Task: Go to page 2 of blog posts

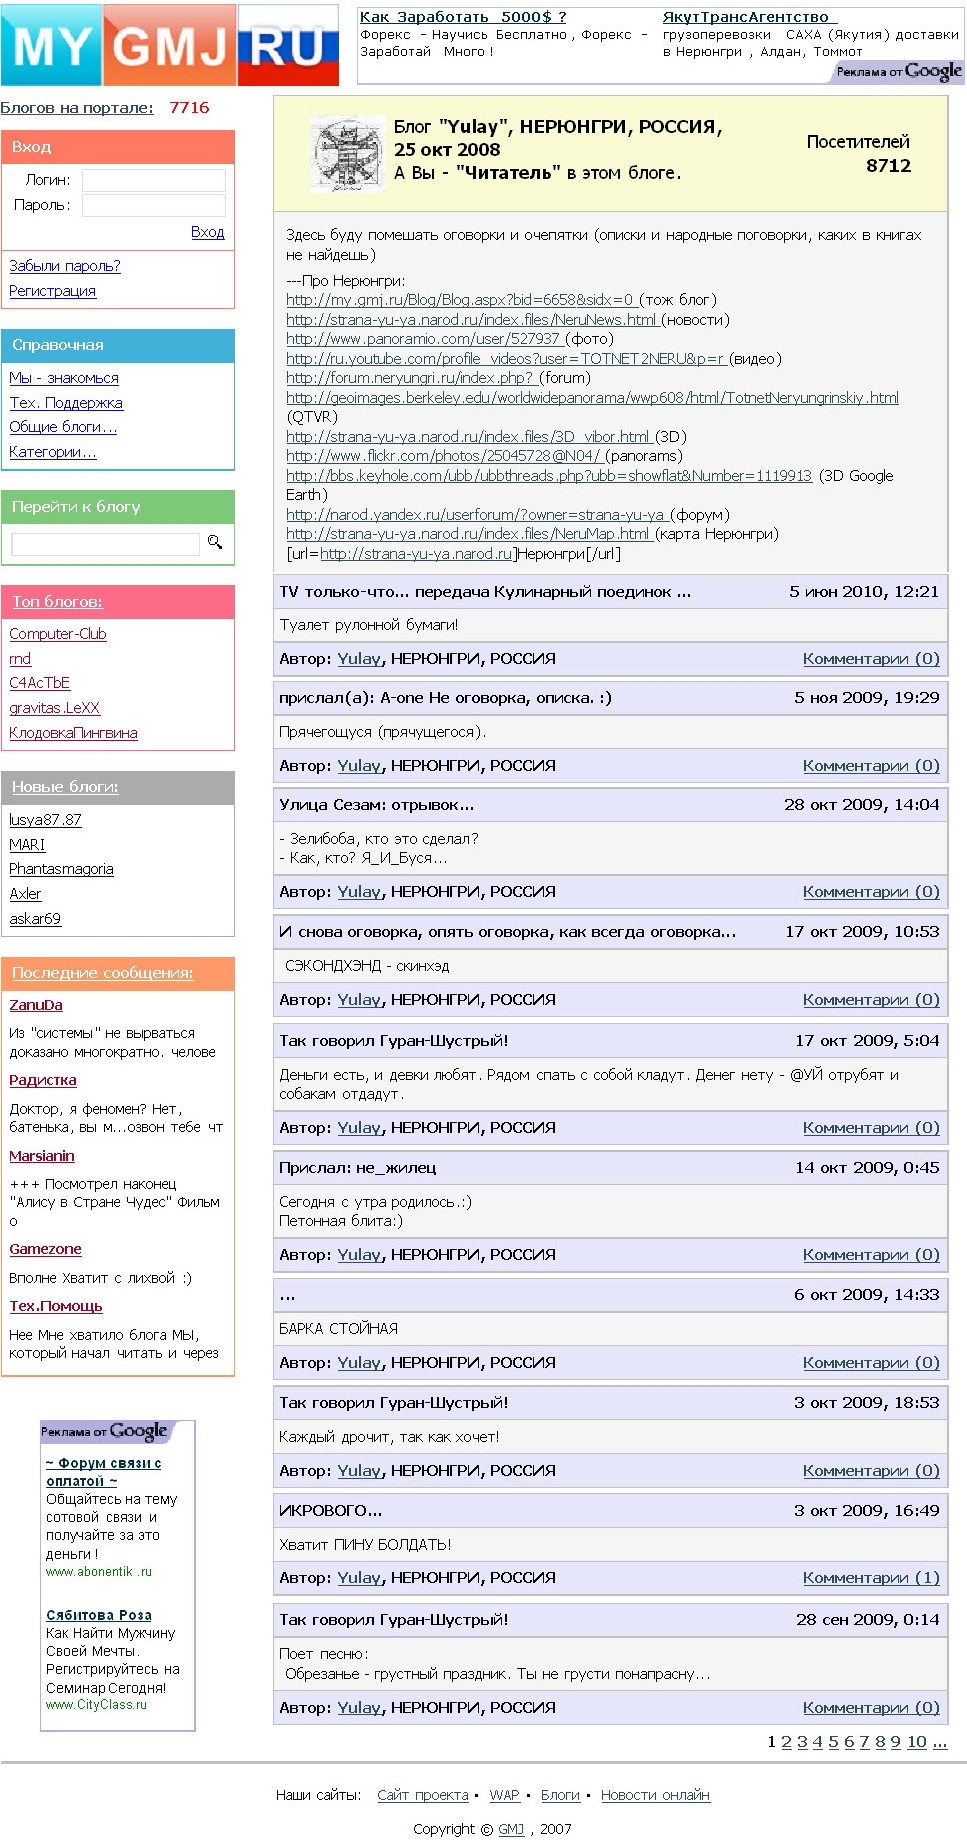Action: pos(786,1742)
